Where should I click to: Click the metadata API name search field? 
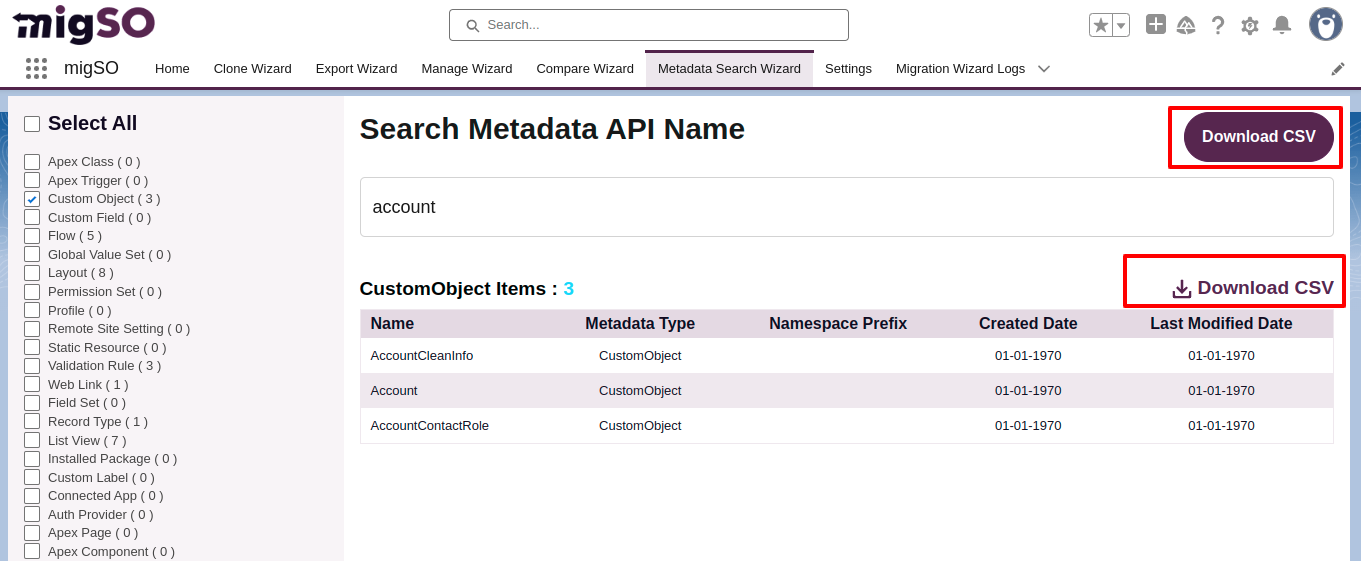846,207
